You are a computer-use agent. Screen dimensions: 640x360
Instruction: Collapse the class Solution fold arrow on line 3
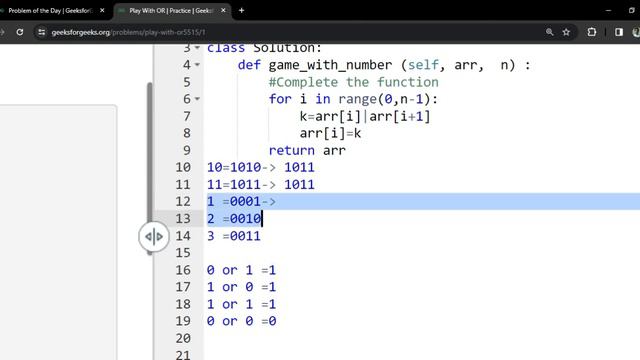197,48
